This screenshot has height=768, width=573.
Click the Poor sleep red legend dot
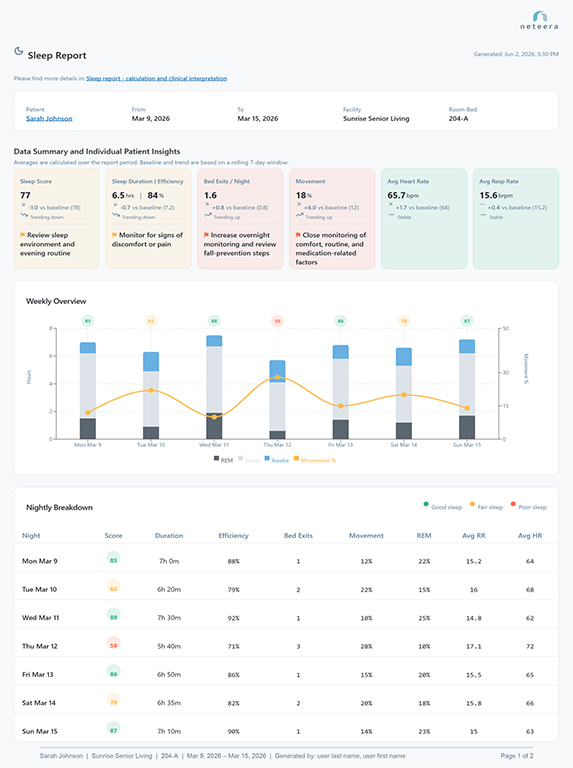coord(513,504)
